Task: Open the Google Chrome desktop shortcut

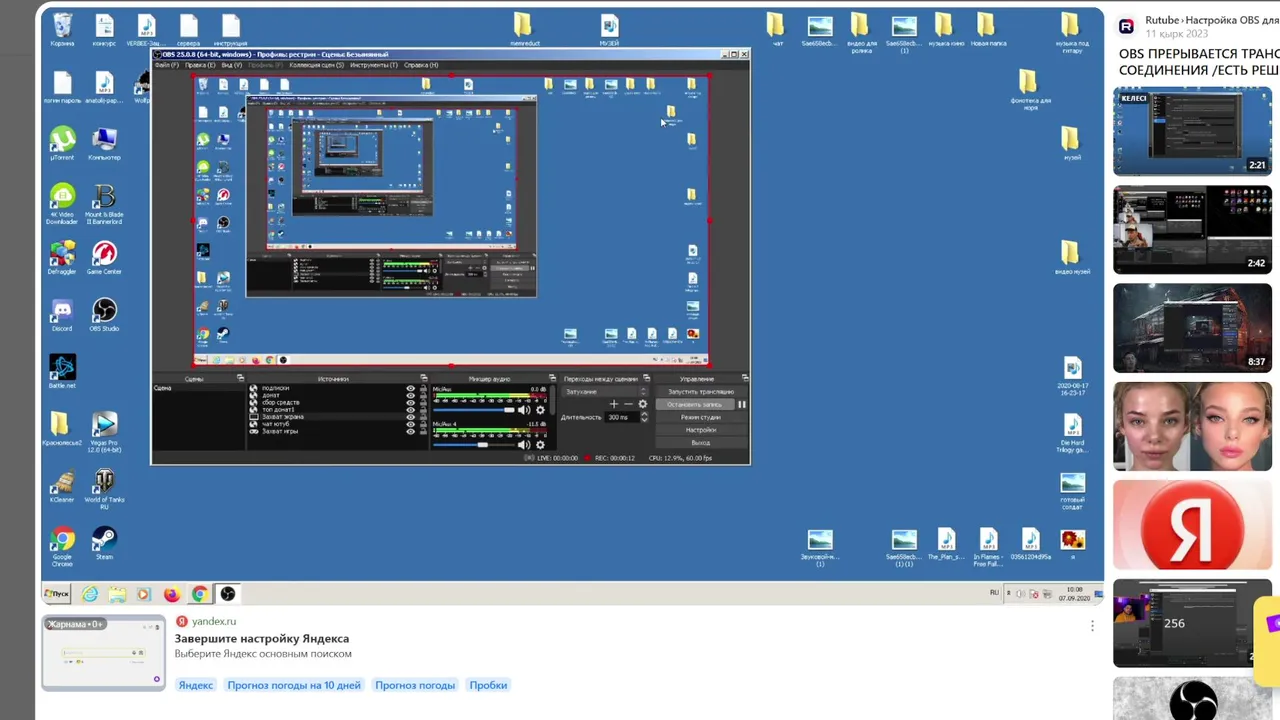Action: [x=62, y=546]
